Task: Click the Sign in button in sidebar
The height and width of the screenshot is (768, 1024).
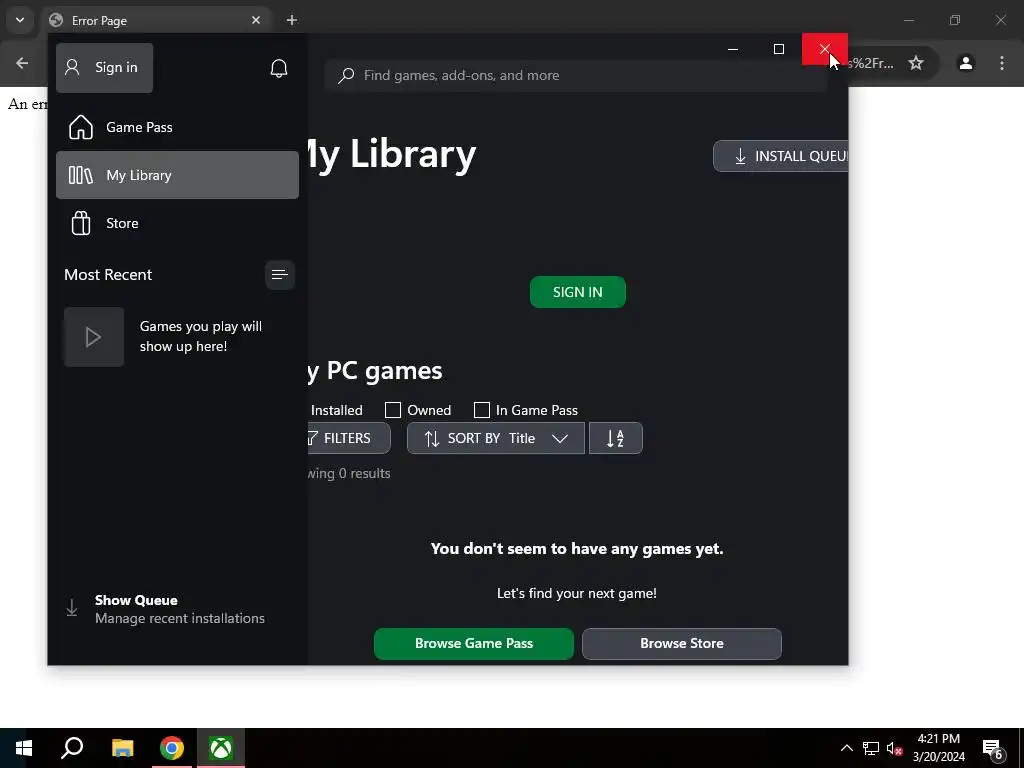Action: (104, 67)
